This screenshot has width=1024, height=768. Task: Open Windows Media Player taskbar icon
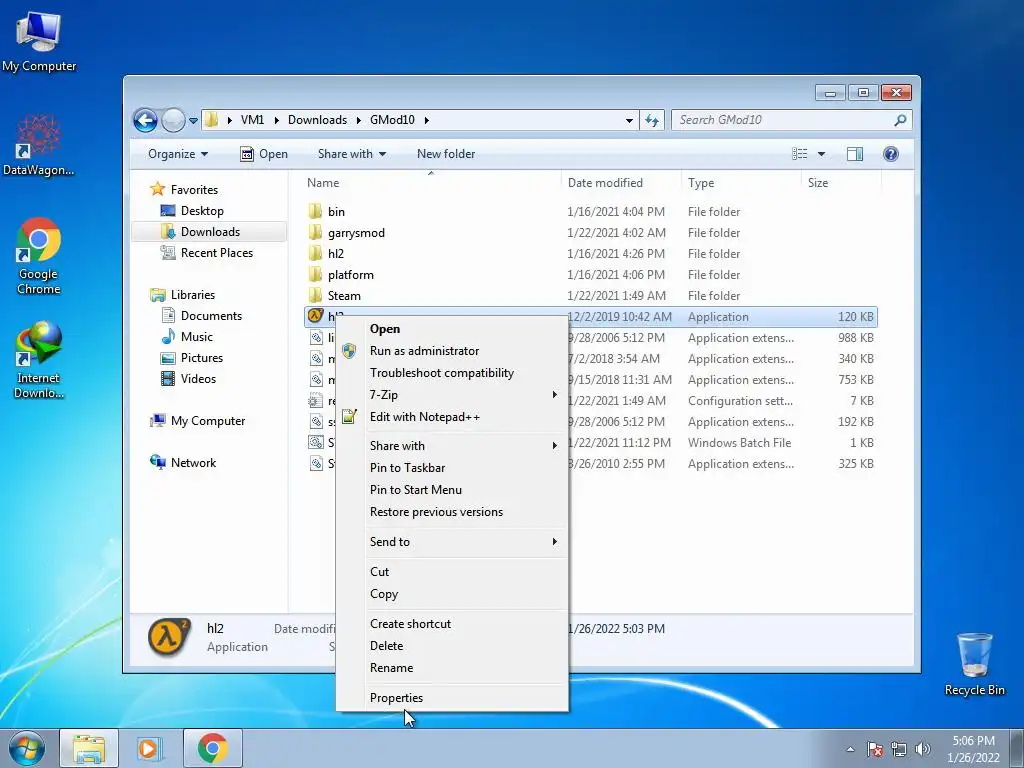(x=149, y=748)
